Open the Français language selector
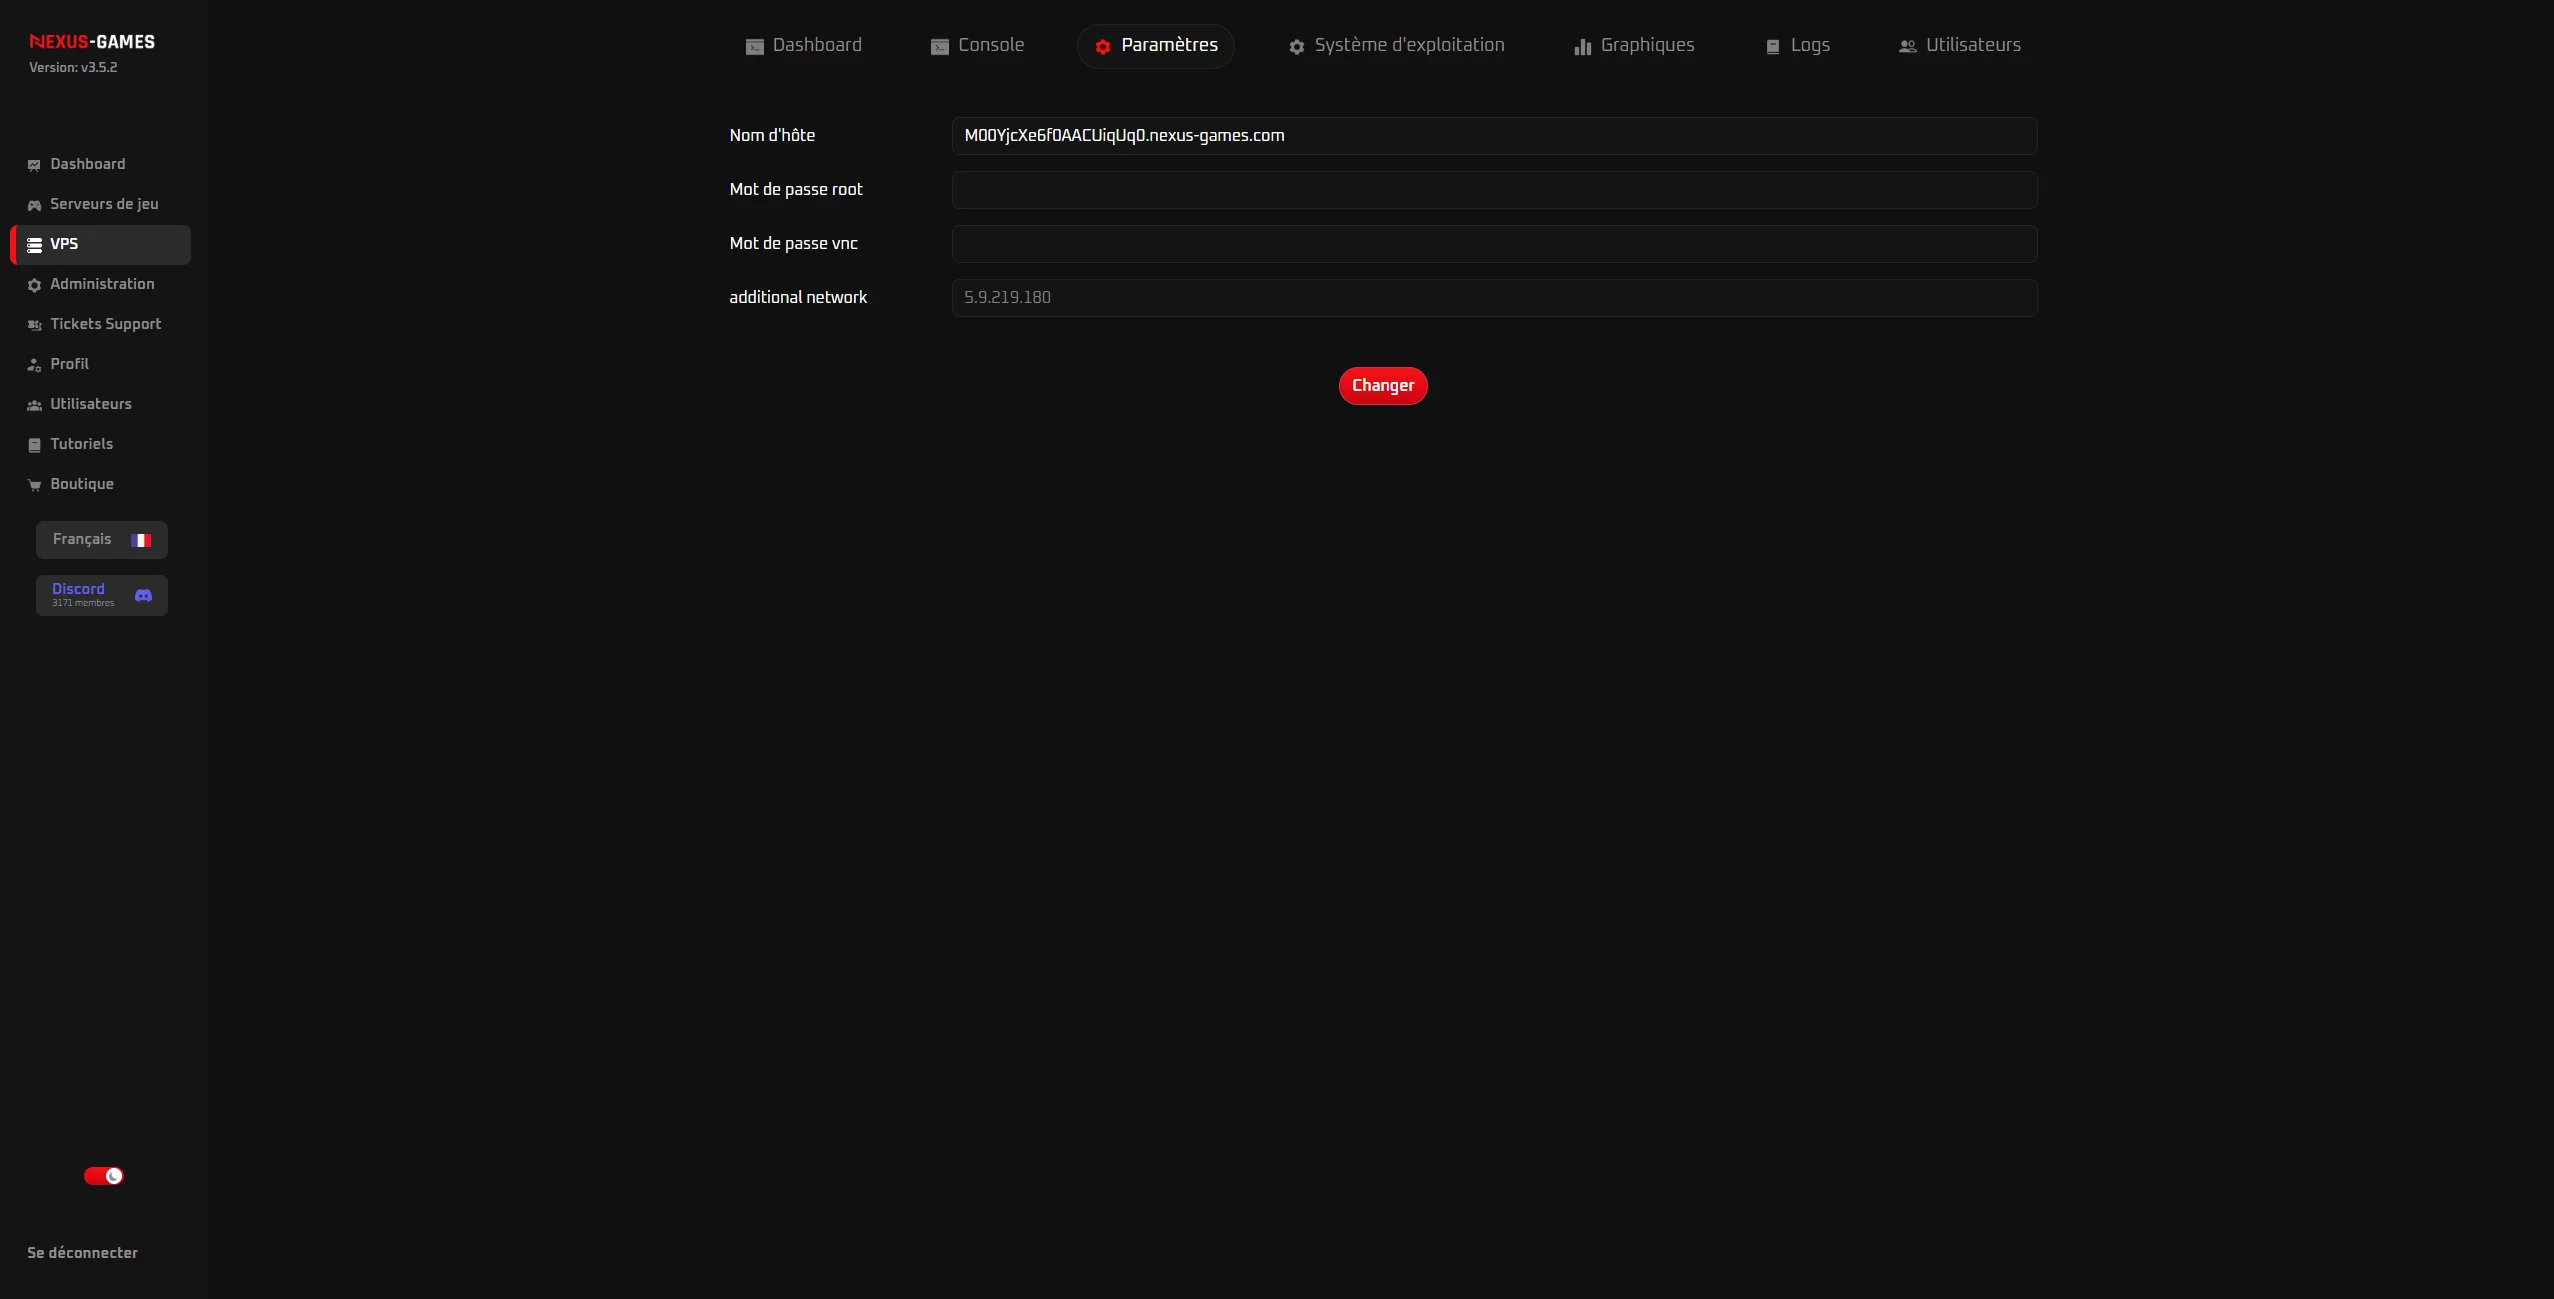The height and width of the screenshot is (1299, 2554). tap(101, 539)
